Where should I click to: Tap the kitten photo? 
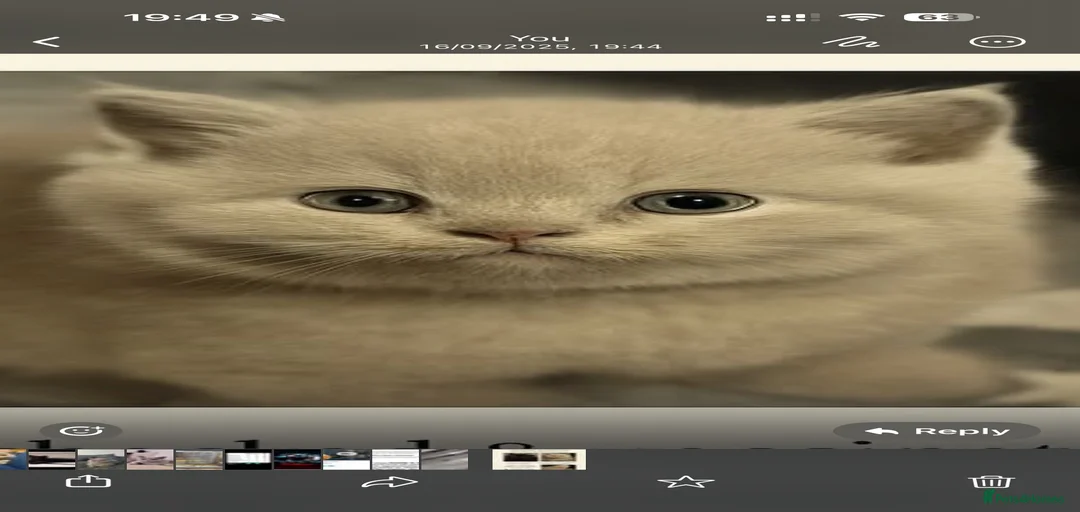(540, 238)
